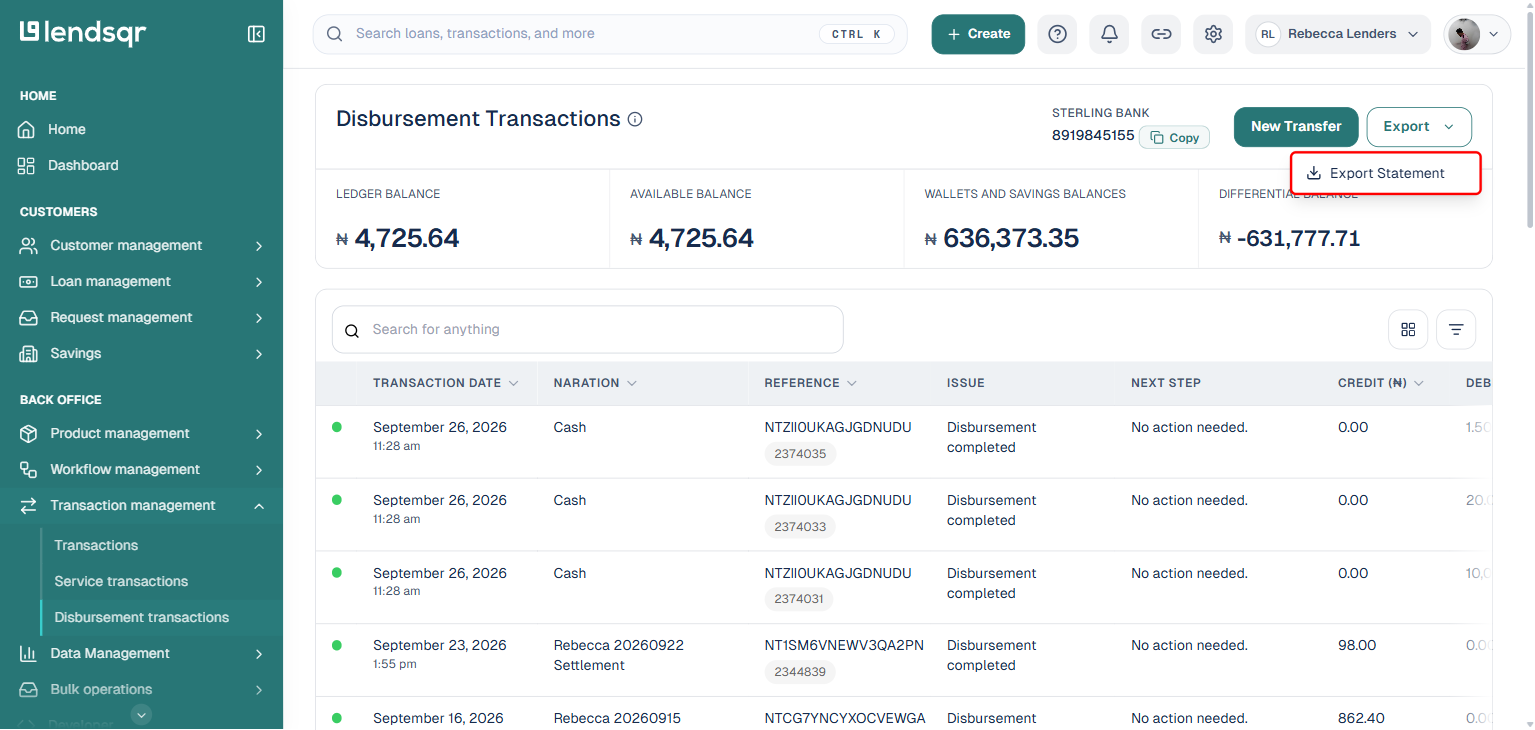Sort by Credit column chevron

1419,383
